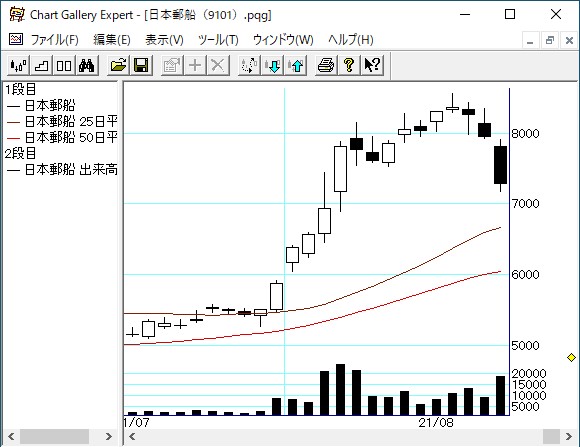Click the yellow question mark help icon

349,65
